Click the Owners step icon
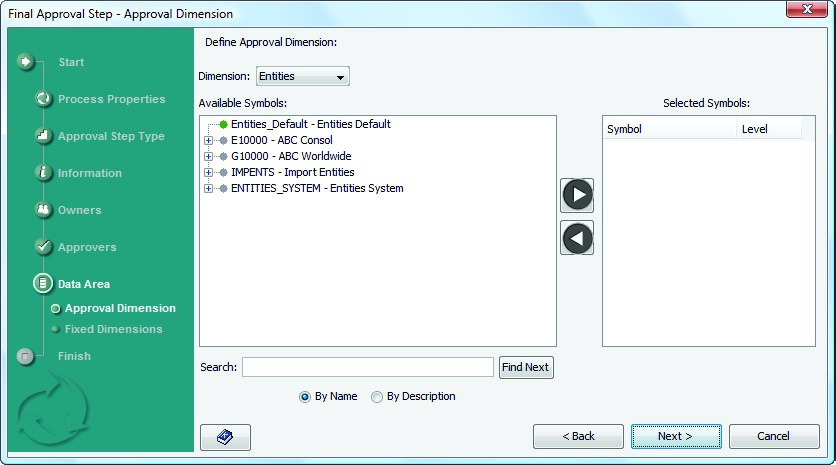Image resolution: width=836 pixels, height=465 pixels. coord(43,210)
